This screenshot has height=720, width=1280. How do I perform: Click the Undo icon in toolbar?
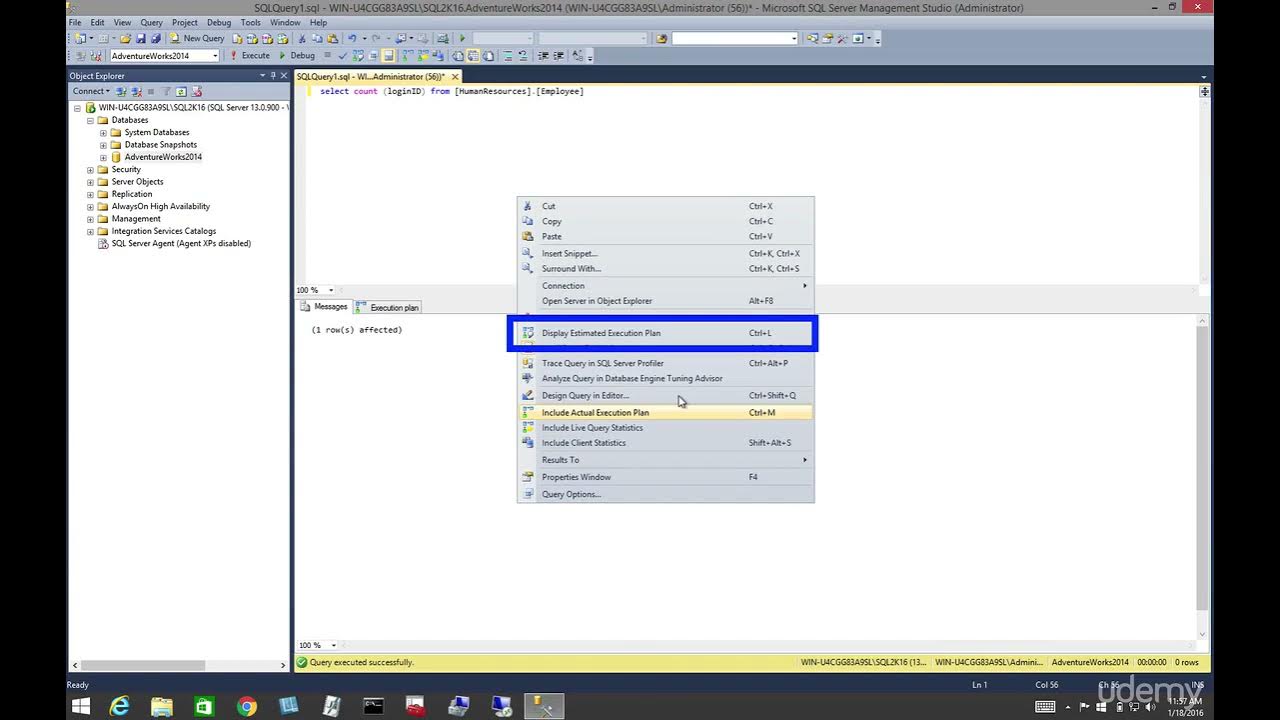pos(352,38)
